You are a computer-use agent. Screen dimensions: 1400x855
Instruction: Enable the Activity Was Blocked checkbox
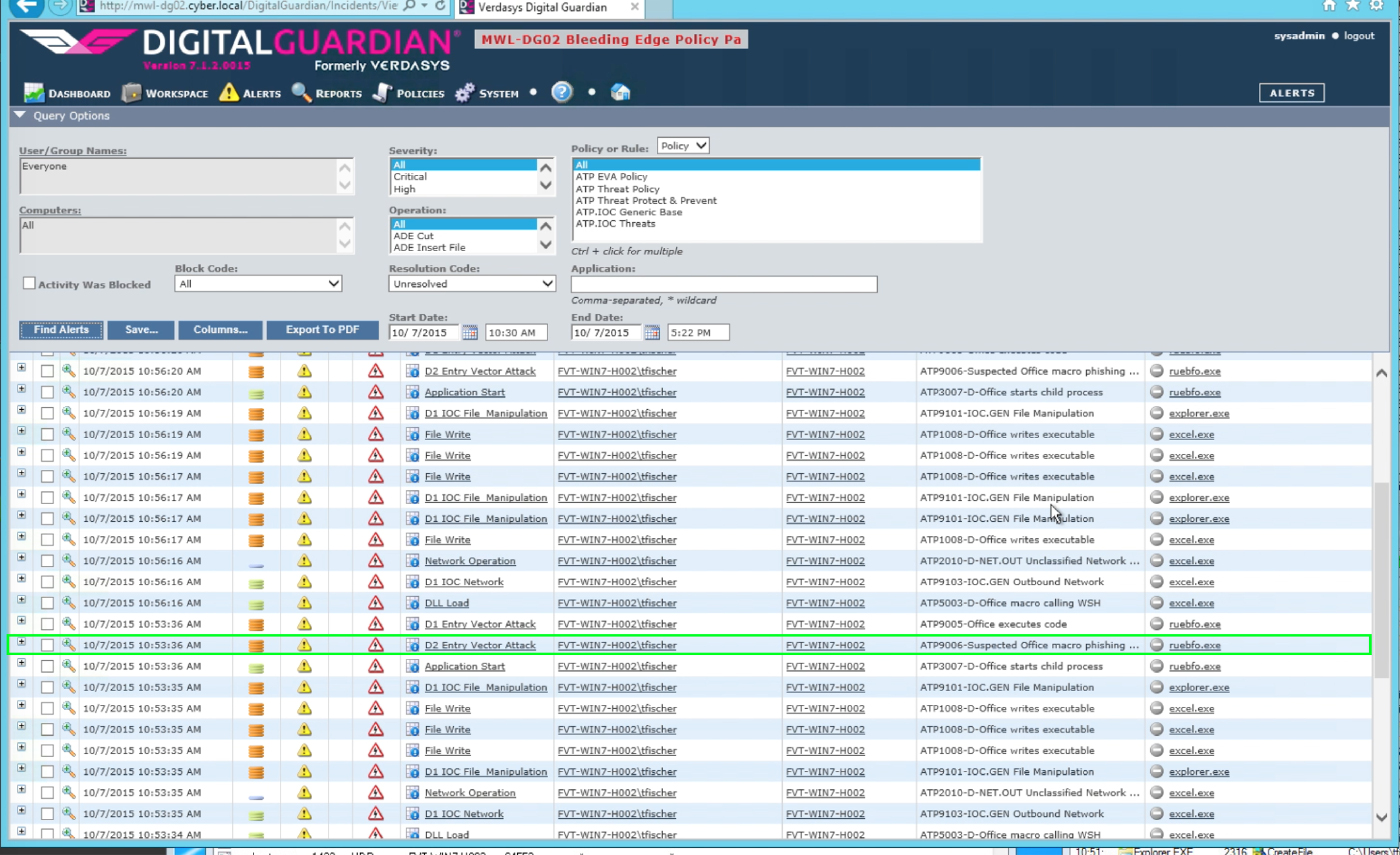pos(29,284)
